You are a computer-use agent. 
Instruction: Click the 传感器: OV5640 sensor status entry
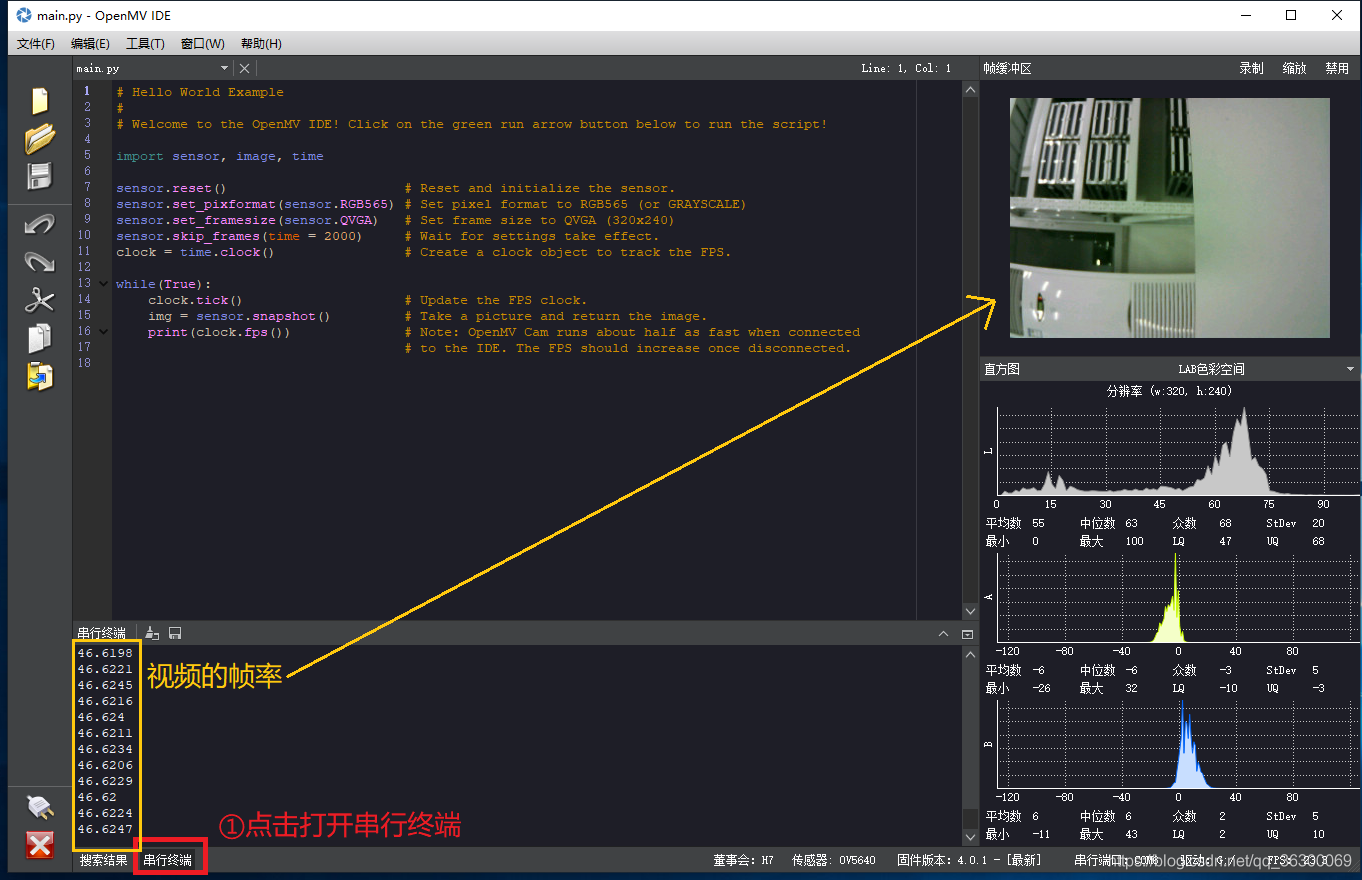click(834, 860)
